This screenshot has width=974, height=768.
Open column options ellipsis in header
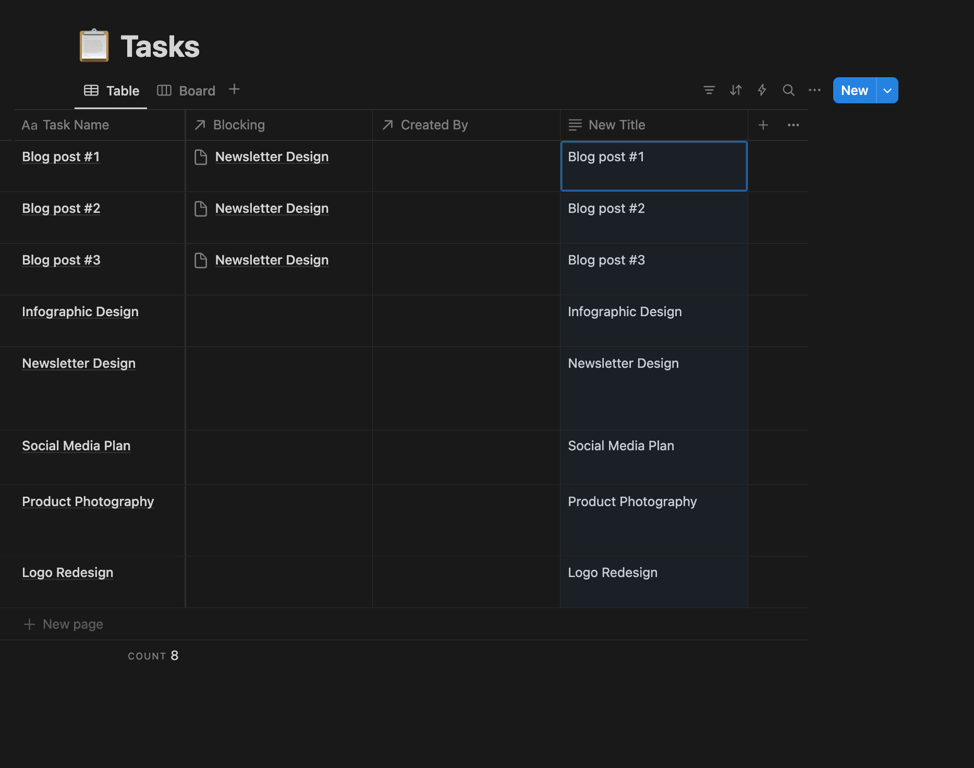point(793,125)
